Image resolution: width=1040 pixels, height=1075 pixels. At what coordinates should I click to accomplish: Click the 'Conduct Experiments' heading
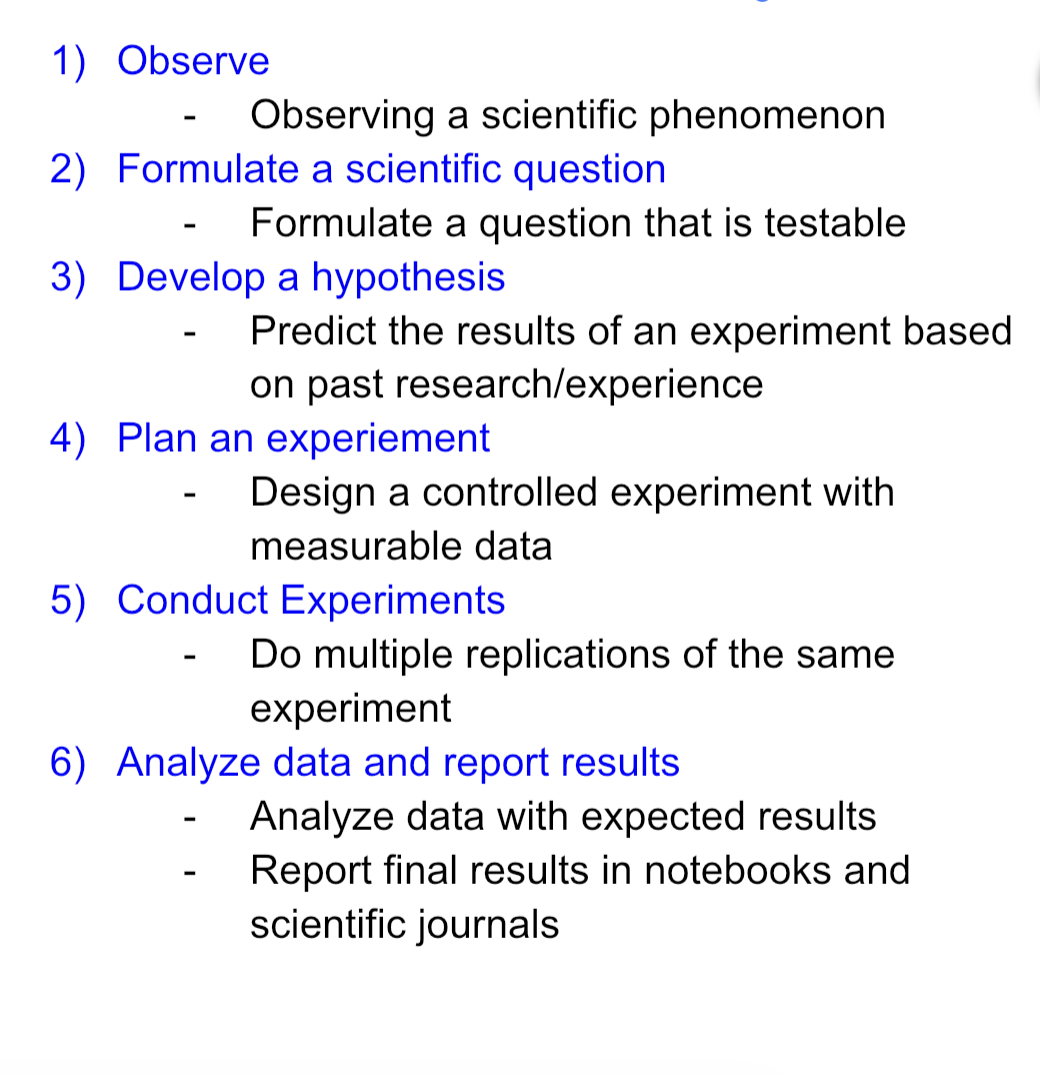(311, 601)
